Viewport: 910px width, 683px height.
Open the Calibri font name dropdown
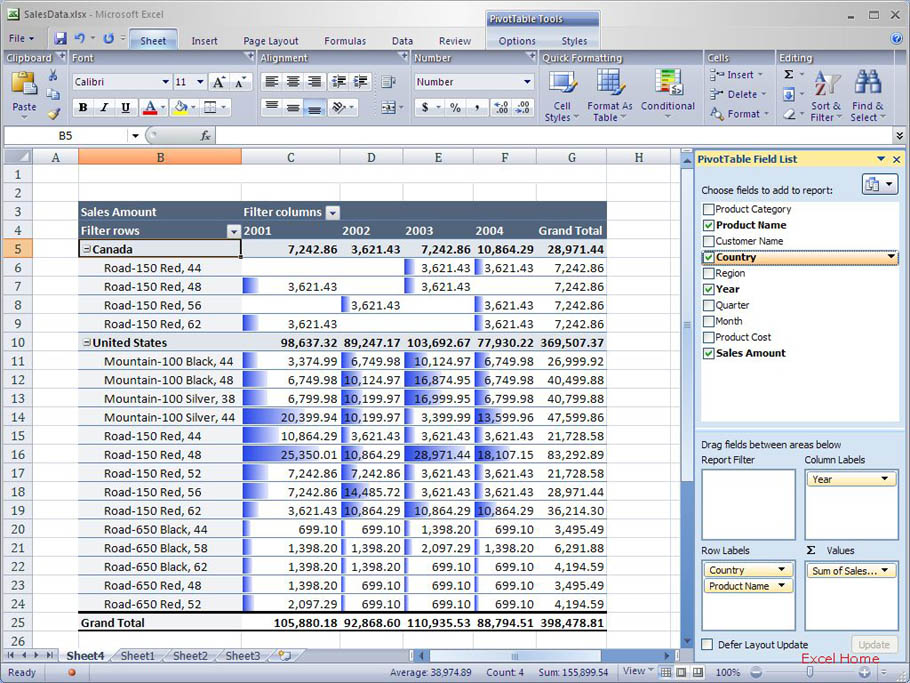(x=165, y=82)
